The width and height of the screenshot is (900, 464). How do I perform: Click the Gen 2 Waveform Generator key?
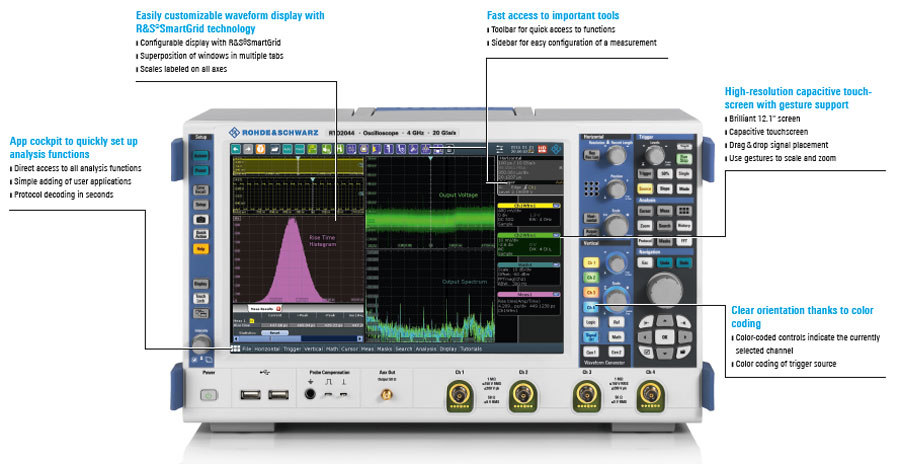point(616,351)
